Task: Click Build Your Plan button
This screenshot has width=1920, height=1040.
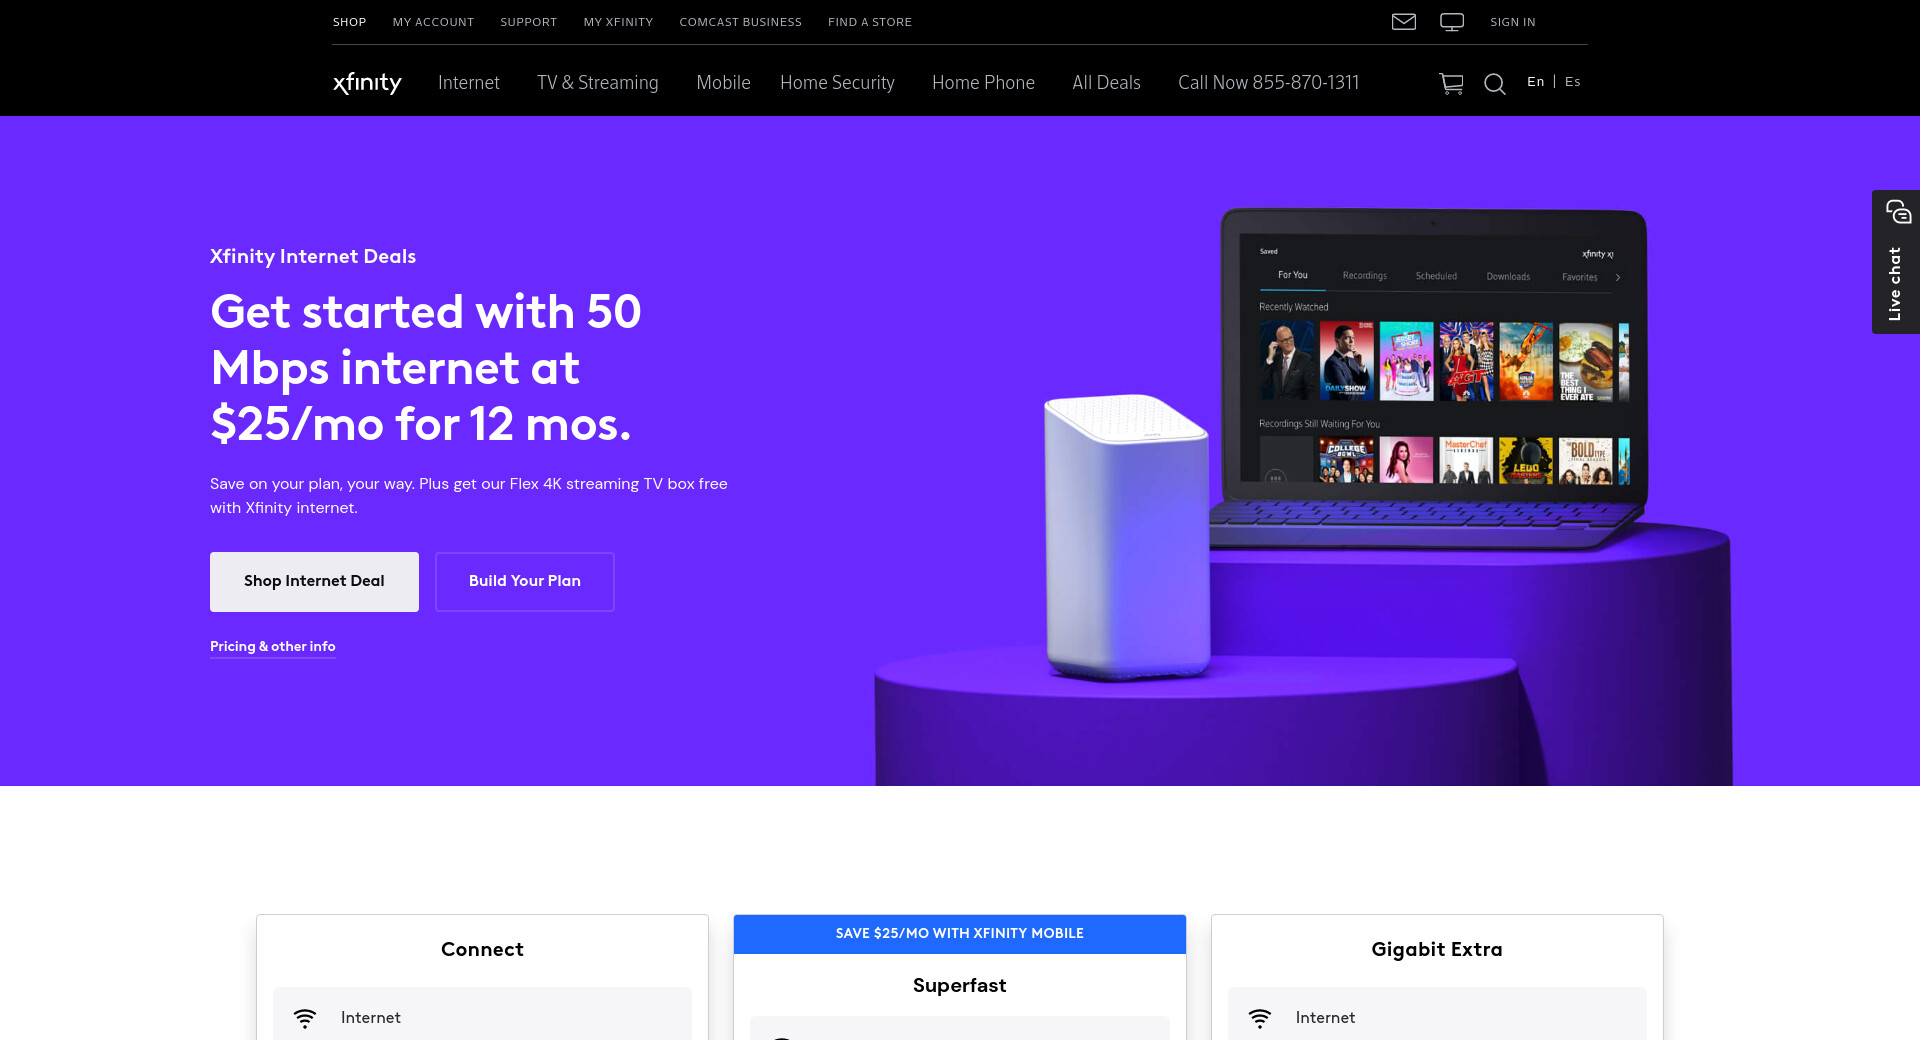Action: pyautogui.click(x=525, y=582)
